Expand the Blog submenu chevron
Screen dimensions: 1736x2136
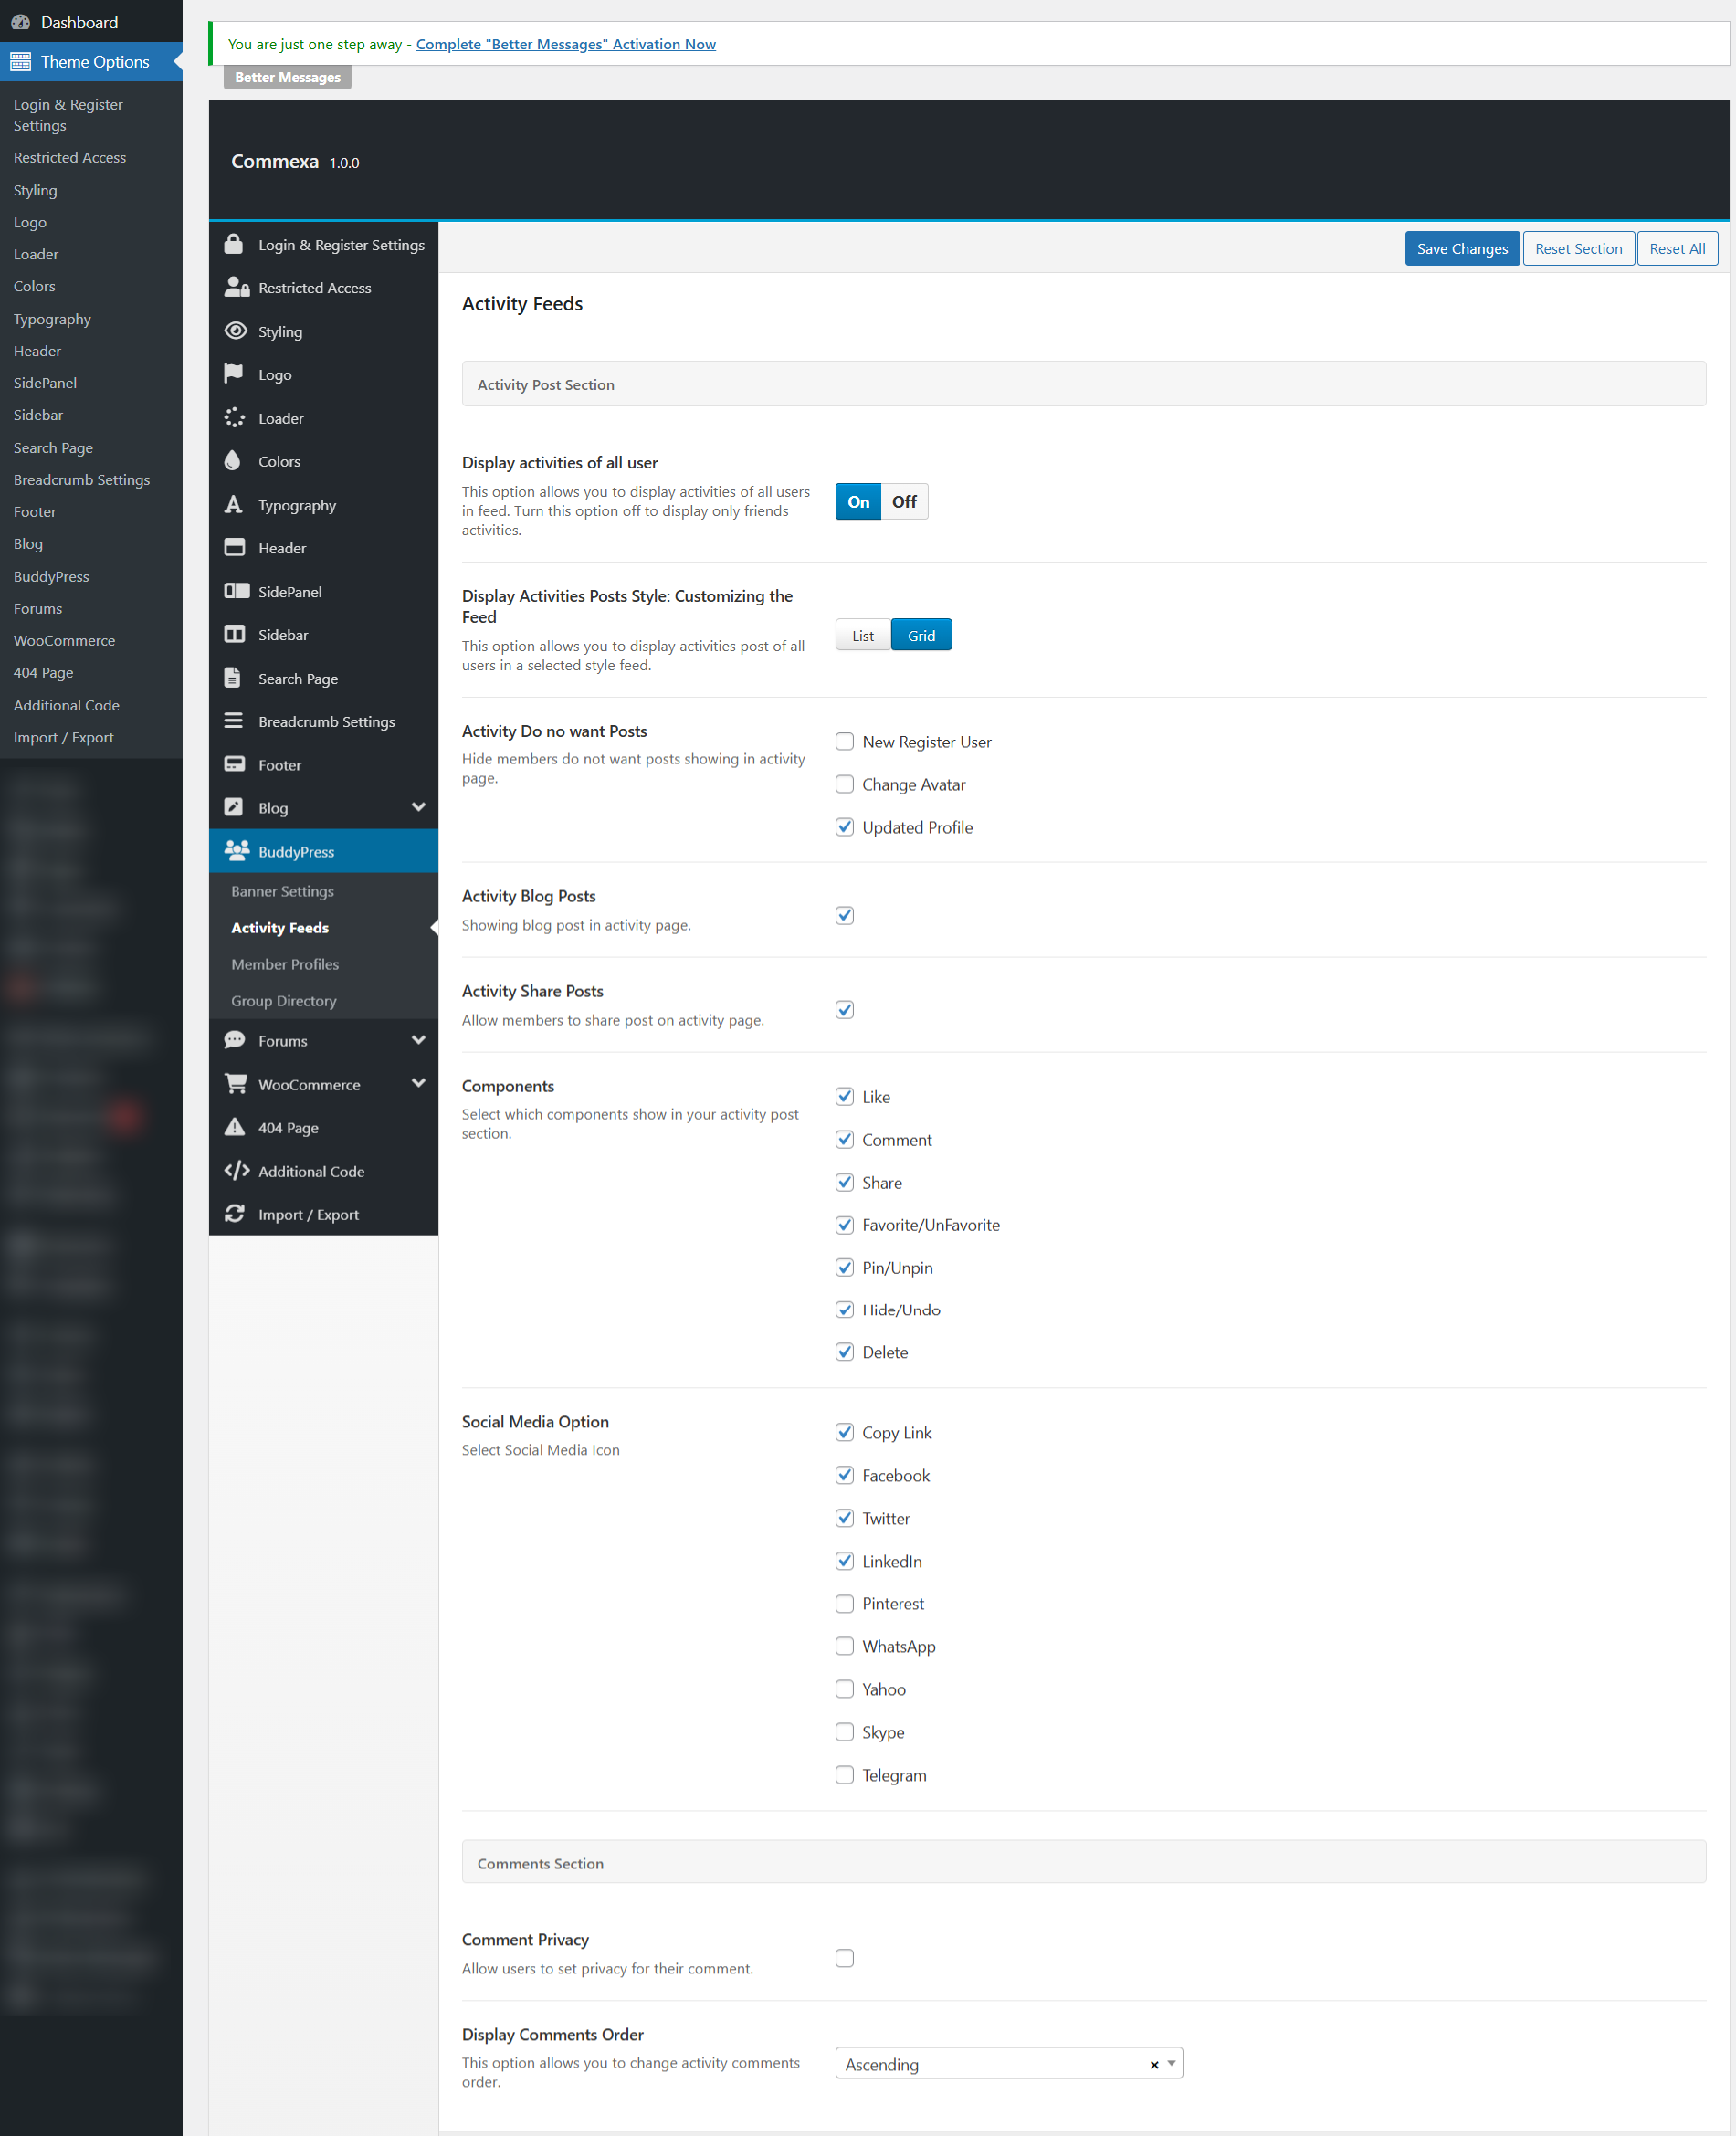click(418, 807)
